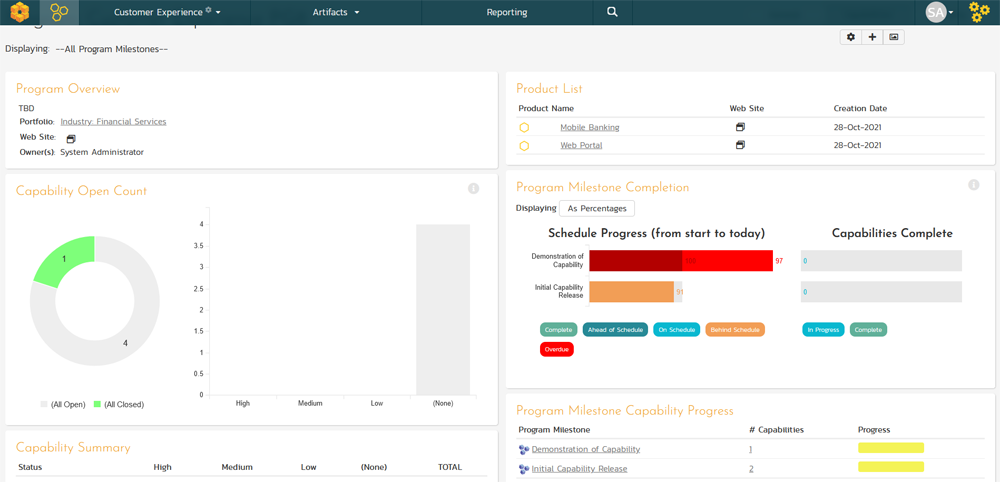Click the search magnifier icon

click(612, 12)
